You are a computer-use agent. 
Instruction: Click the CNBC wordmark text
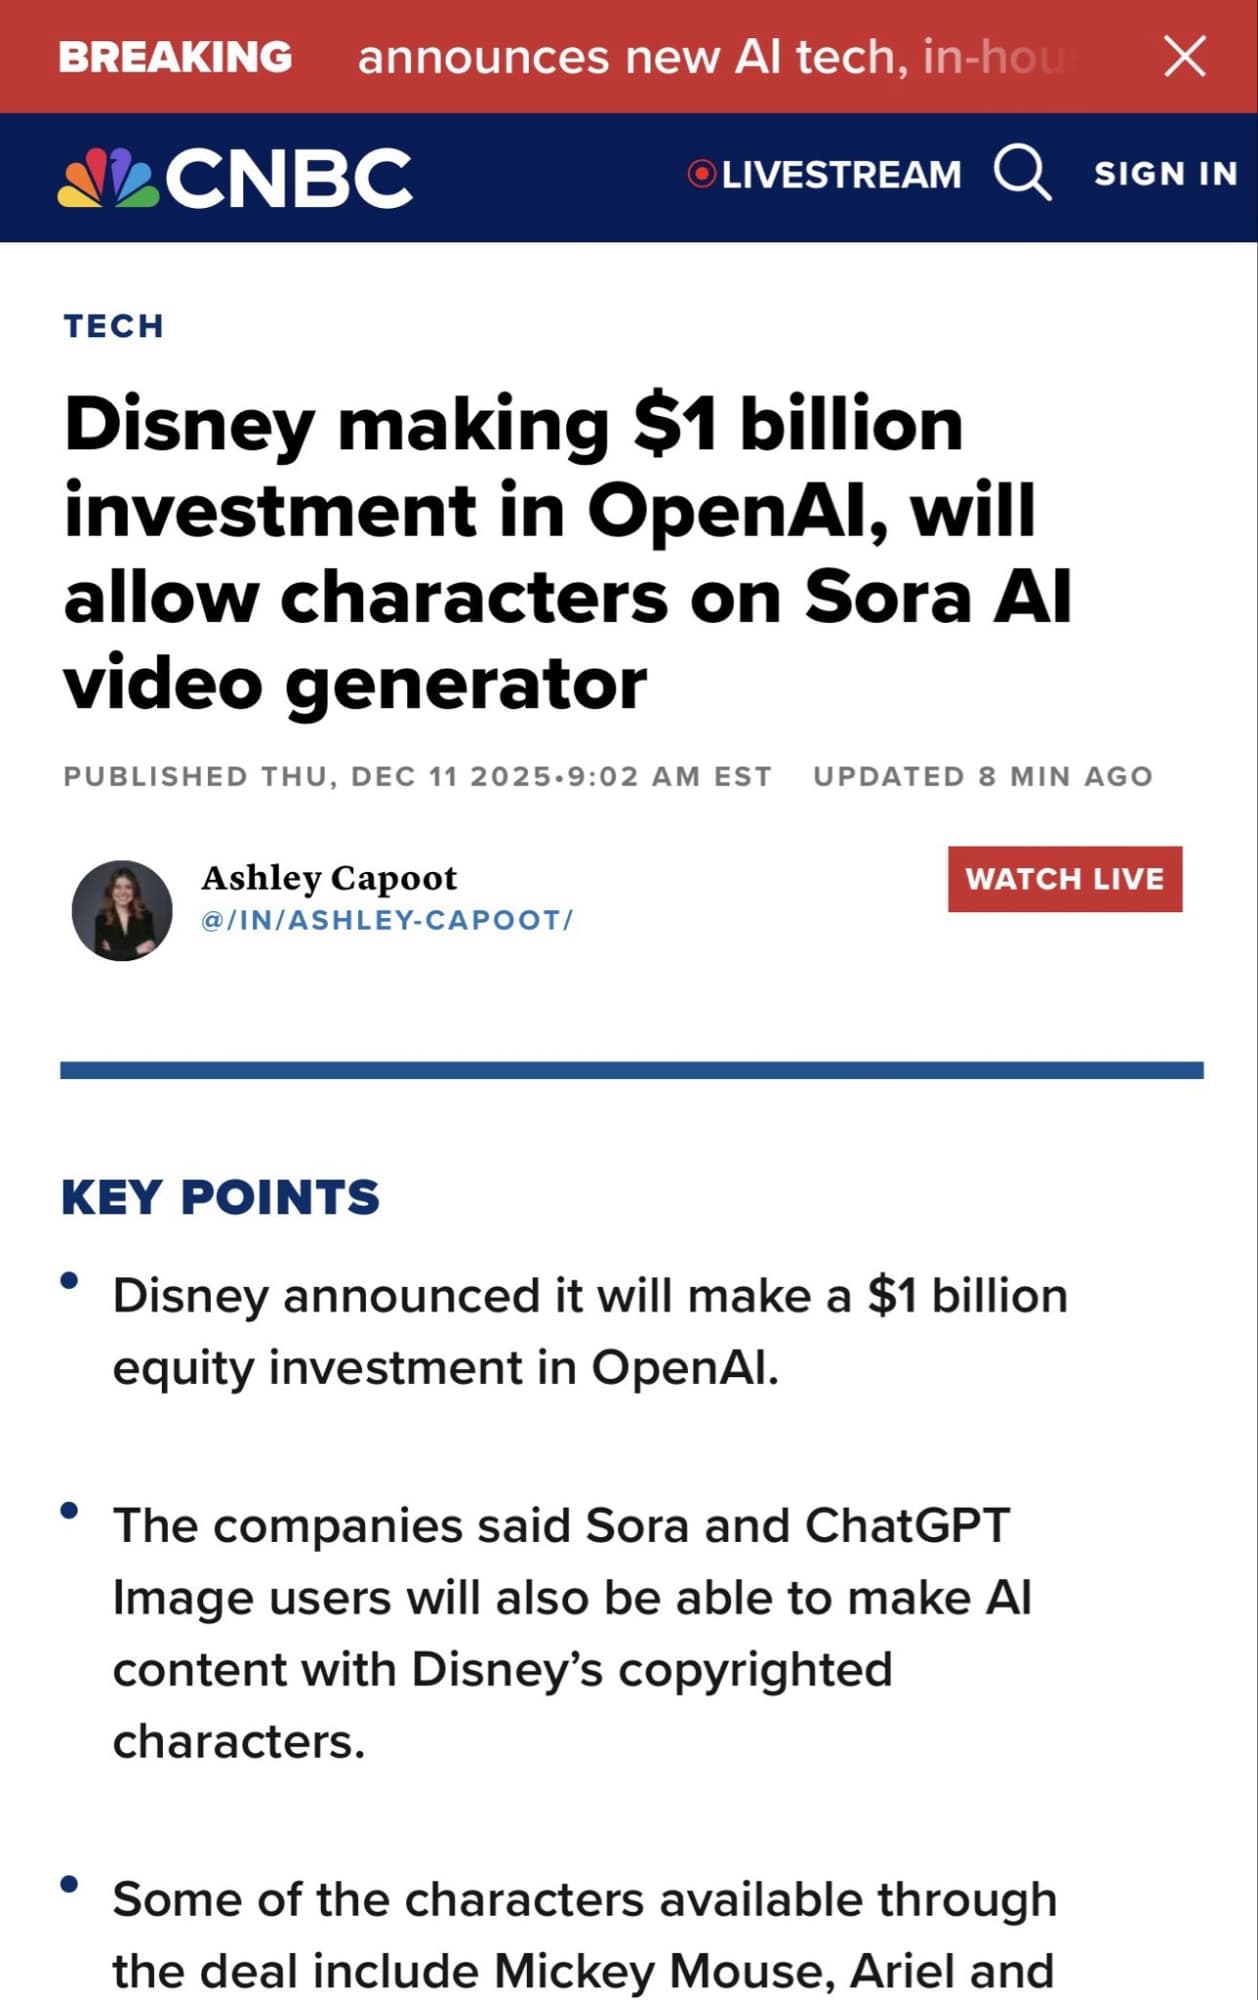click(x=289, y=178)
